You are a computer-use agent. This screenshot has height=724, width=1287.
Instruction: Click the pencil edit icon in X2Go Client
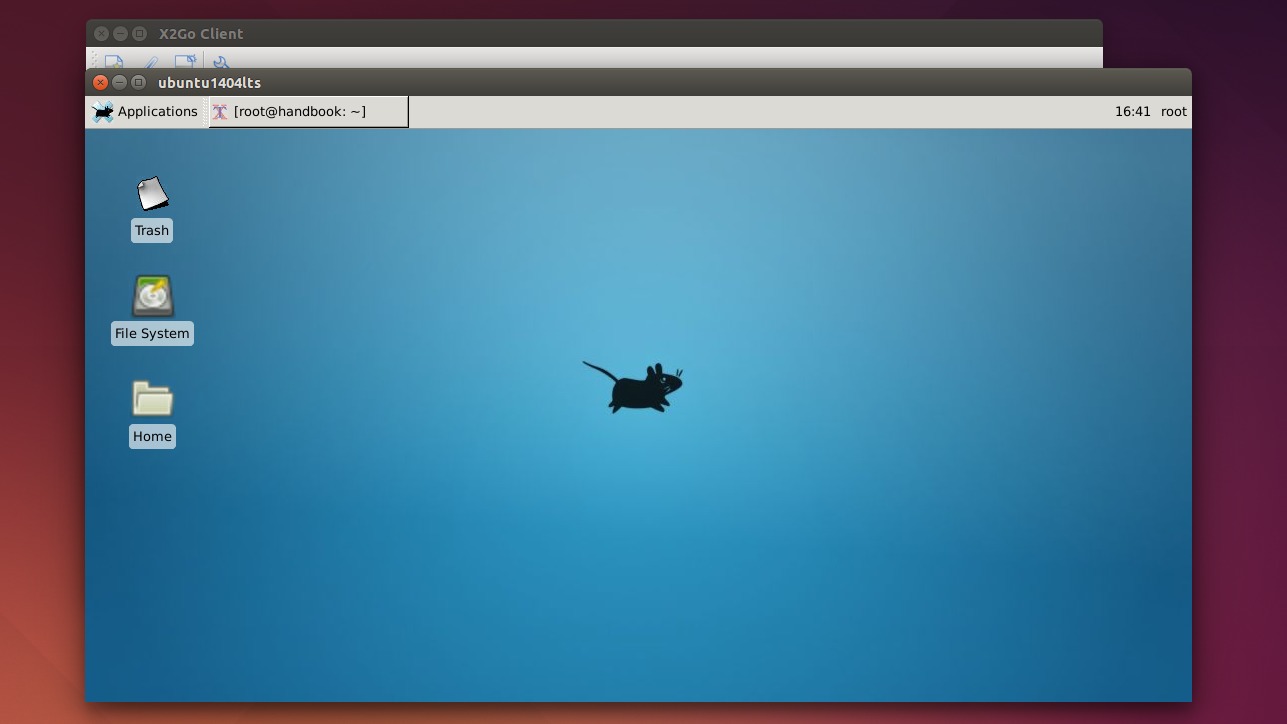pos(150,62)
